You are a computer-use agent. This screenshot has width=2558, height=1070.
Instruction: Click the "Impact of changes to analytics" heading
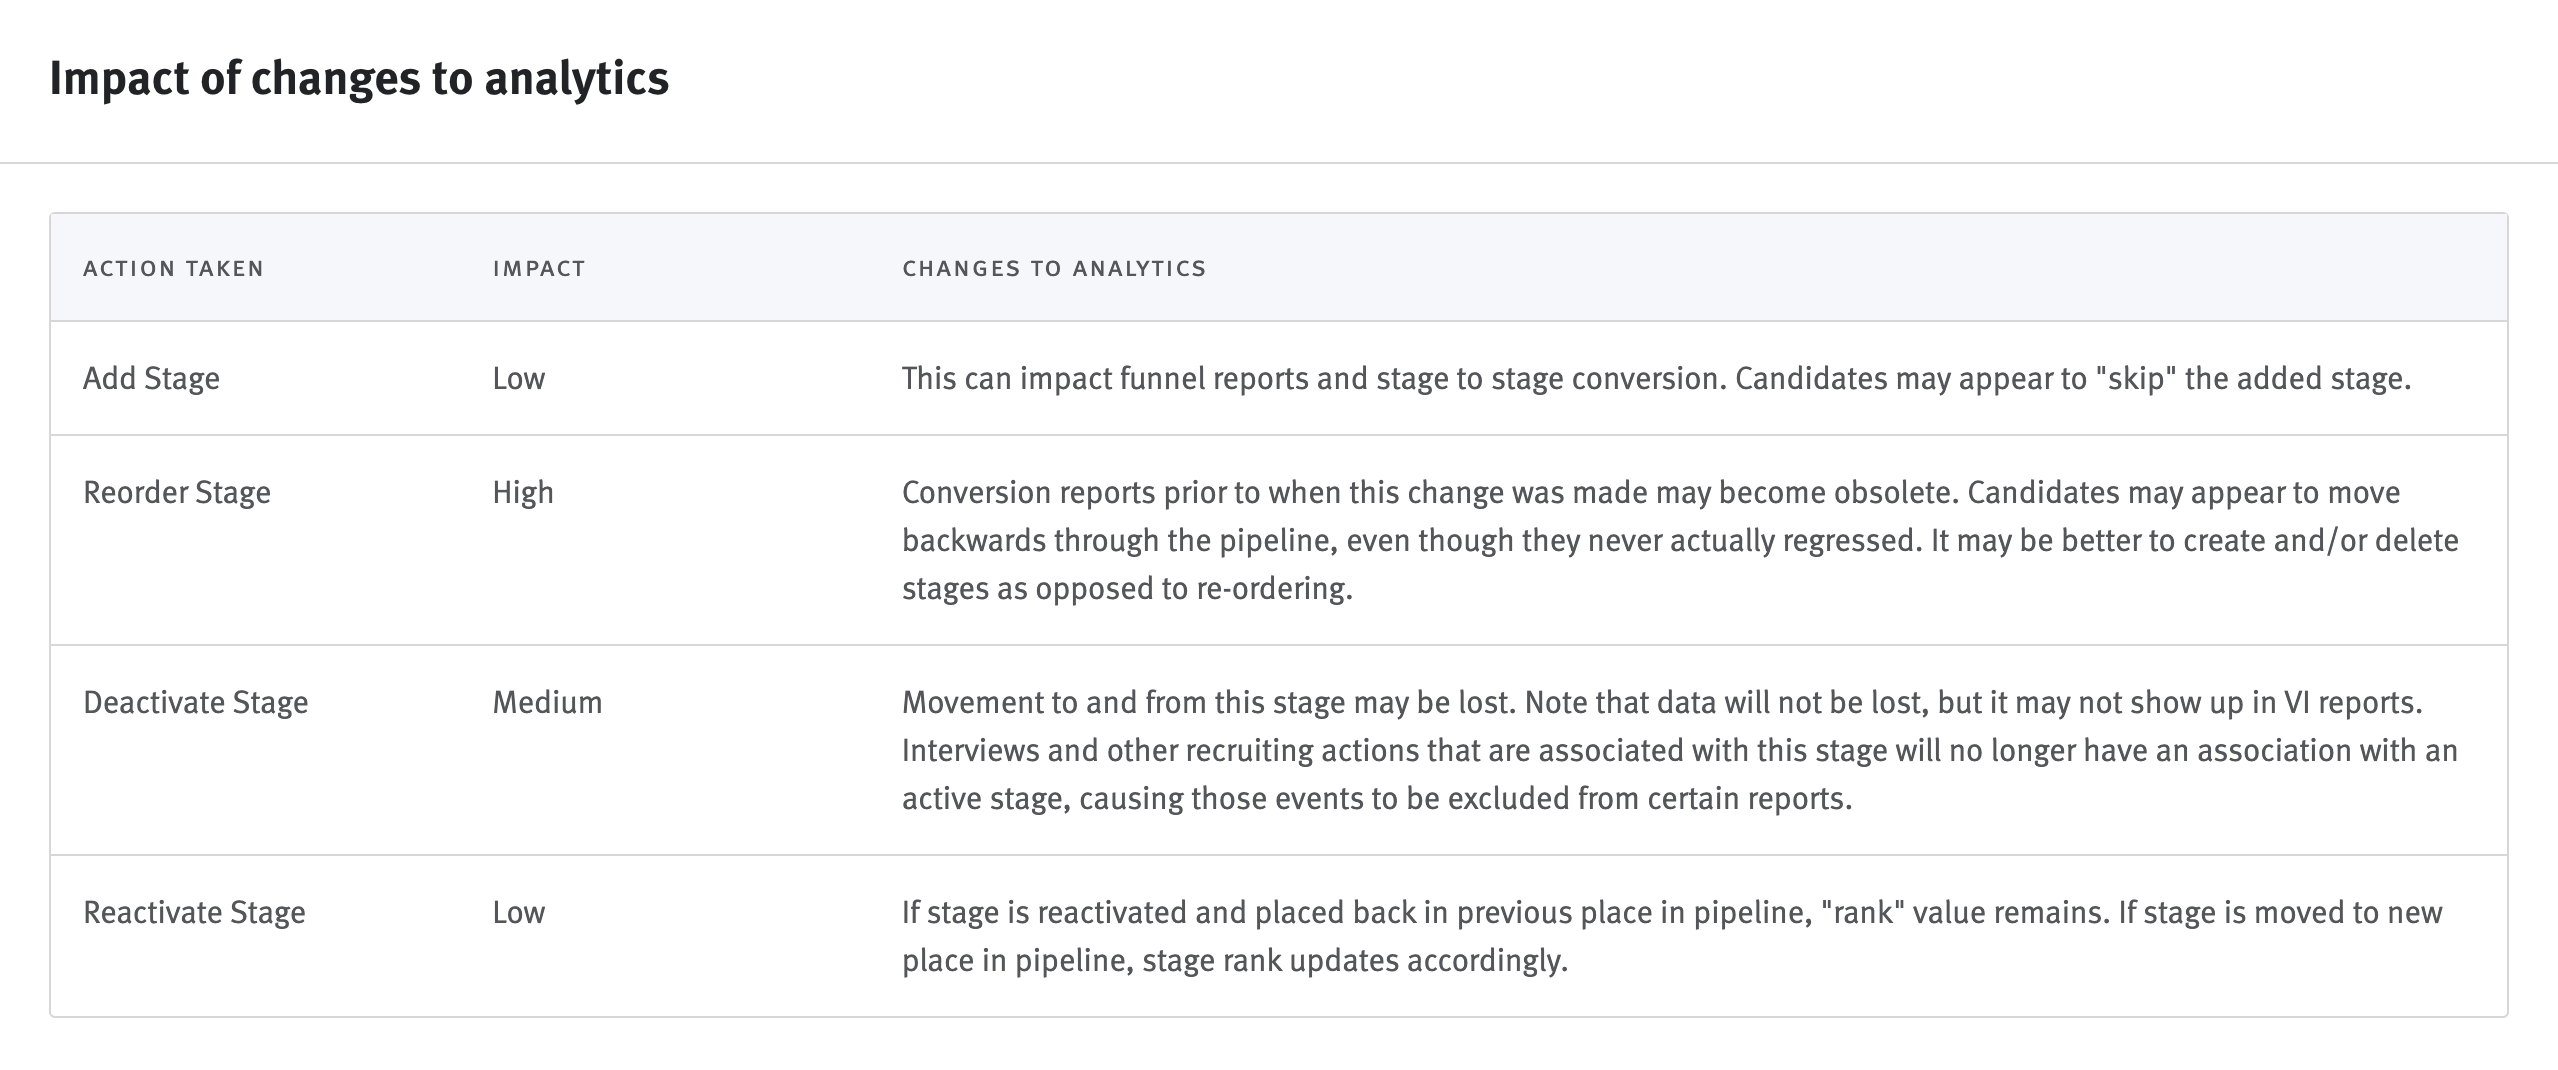pyautogui.click(x=359, y=78)
